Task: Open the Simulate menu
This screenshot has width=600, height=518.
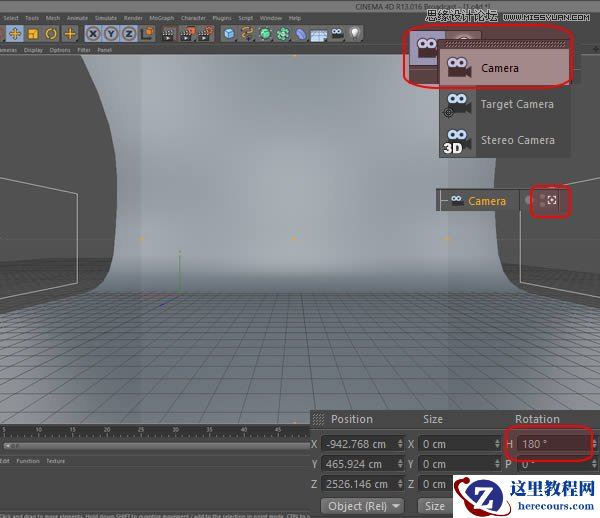Action: coord(106,18)
